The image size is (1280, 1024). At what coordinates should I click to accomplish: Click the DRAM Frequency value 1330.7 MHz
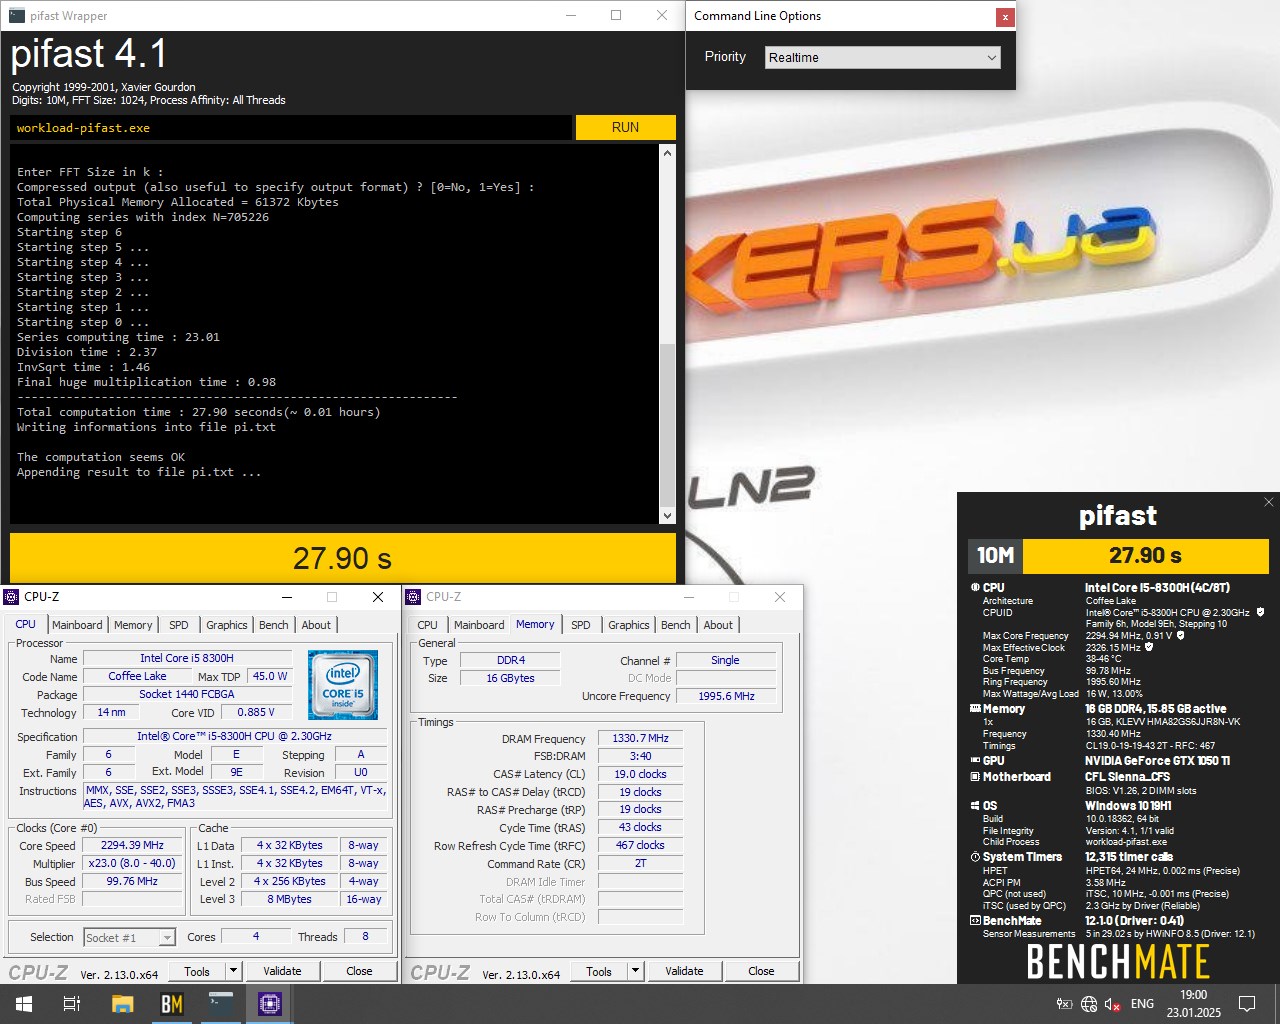tap(640, 739)
